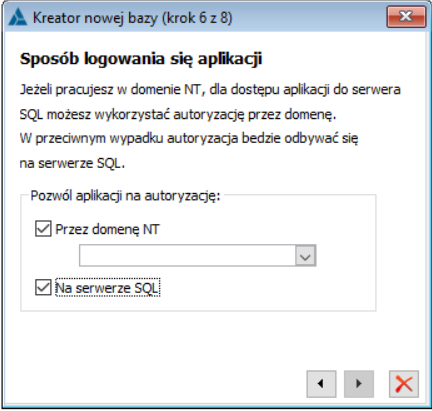
Task: Go back to the previous wizard step
Action: 321,384
